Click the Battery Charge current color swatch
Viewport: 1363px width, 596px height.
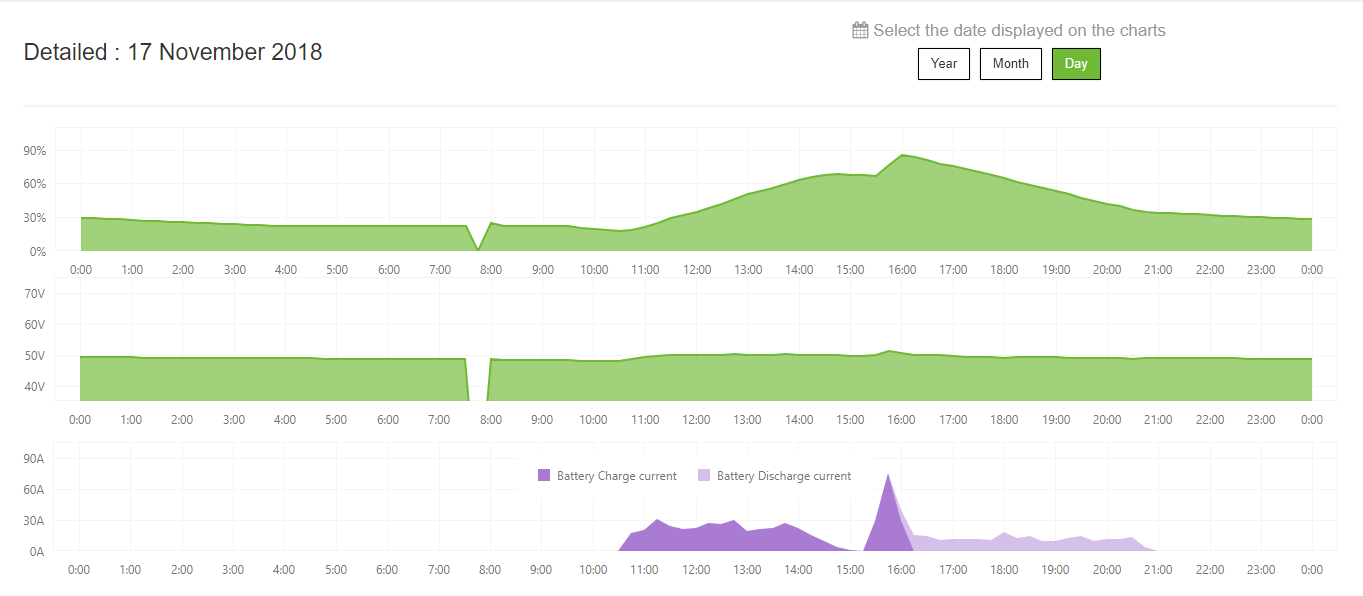coord(544,476)
